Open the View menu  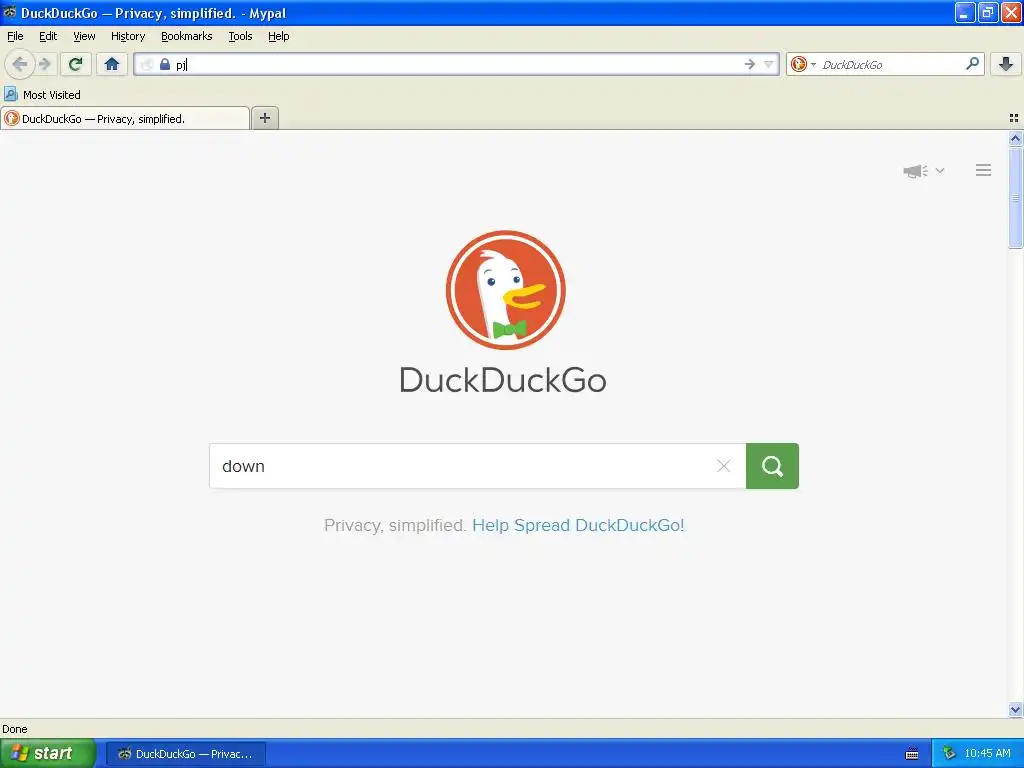coord(84,36)
